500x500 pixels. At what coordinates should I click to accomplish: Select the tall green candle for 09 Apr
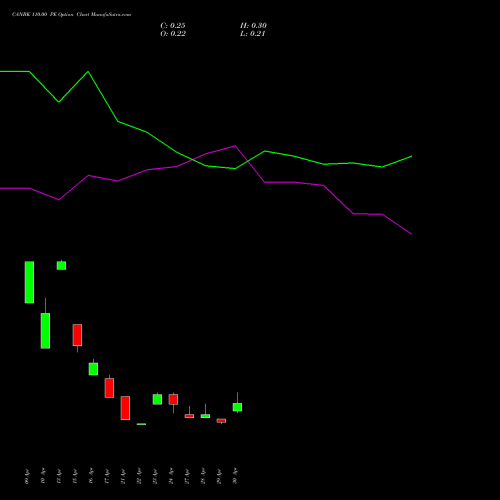coord(29,282)
